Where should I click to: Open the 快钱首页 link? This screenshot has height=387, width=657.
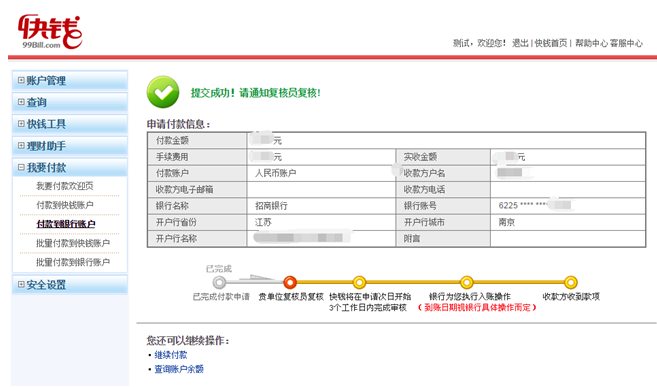(x=551, y=43)
